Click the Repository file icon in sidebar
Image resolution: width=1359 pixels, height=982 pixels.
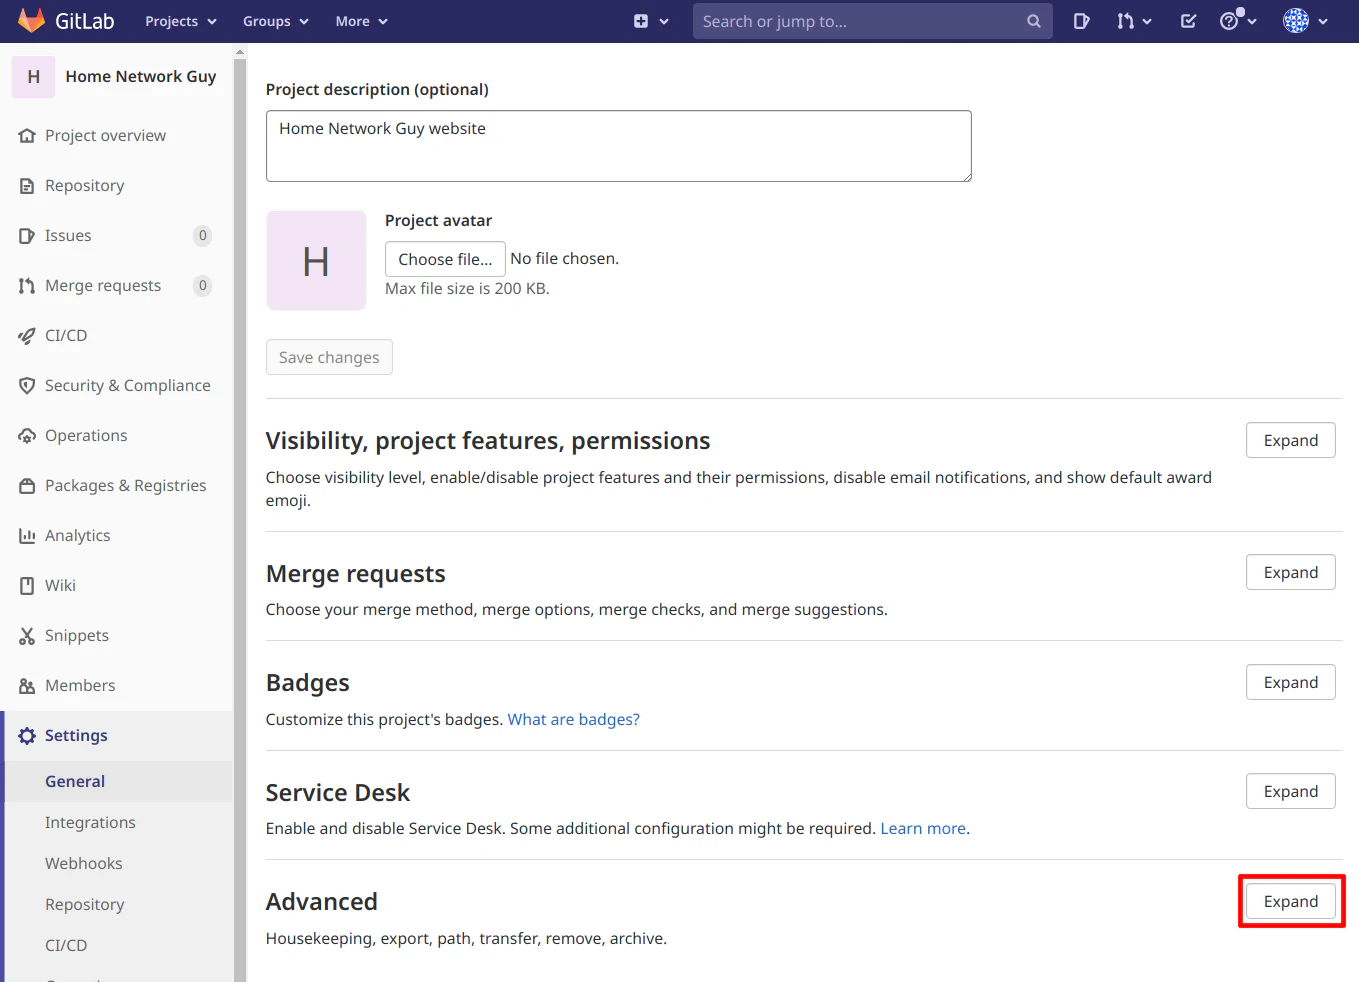pos(27,186)
